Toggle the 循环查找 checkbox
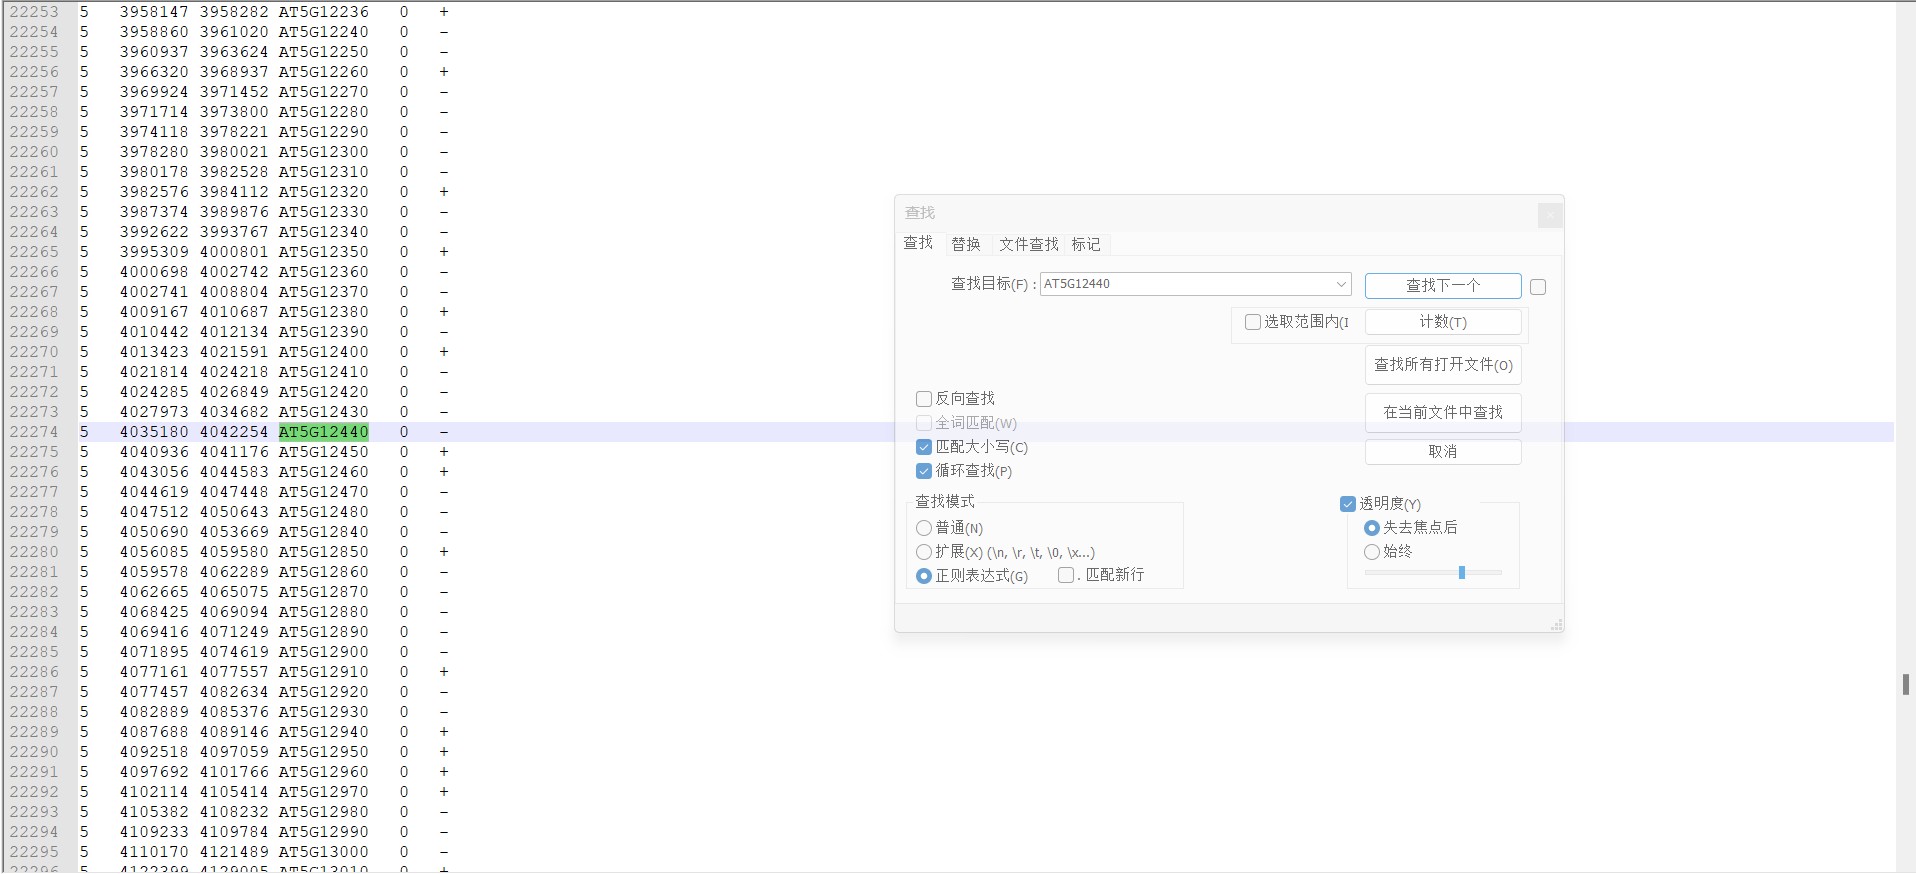The height and width of the screenshot is (874, 1916). [x=924, y=471]
